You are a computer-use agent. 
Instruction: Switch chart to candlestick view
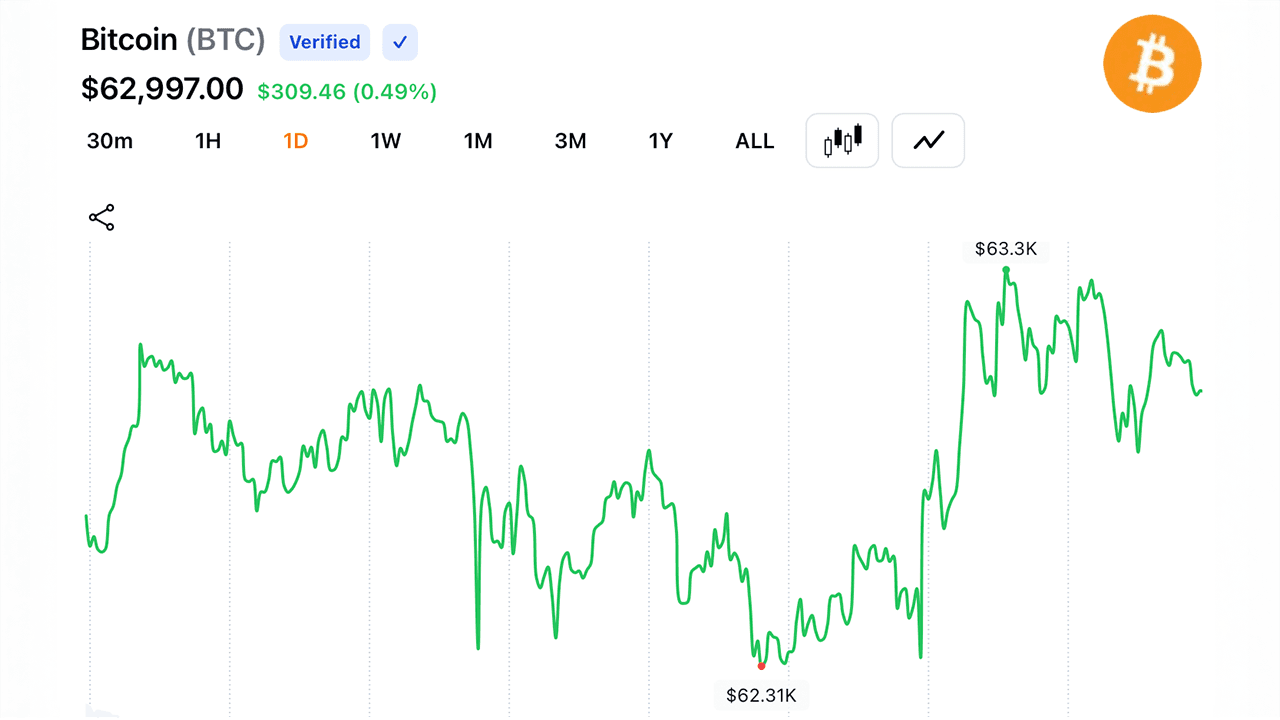coord(842,141)
